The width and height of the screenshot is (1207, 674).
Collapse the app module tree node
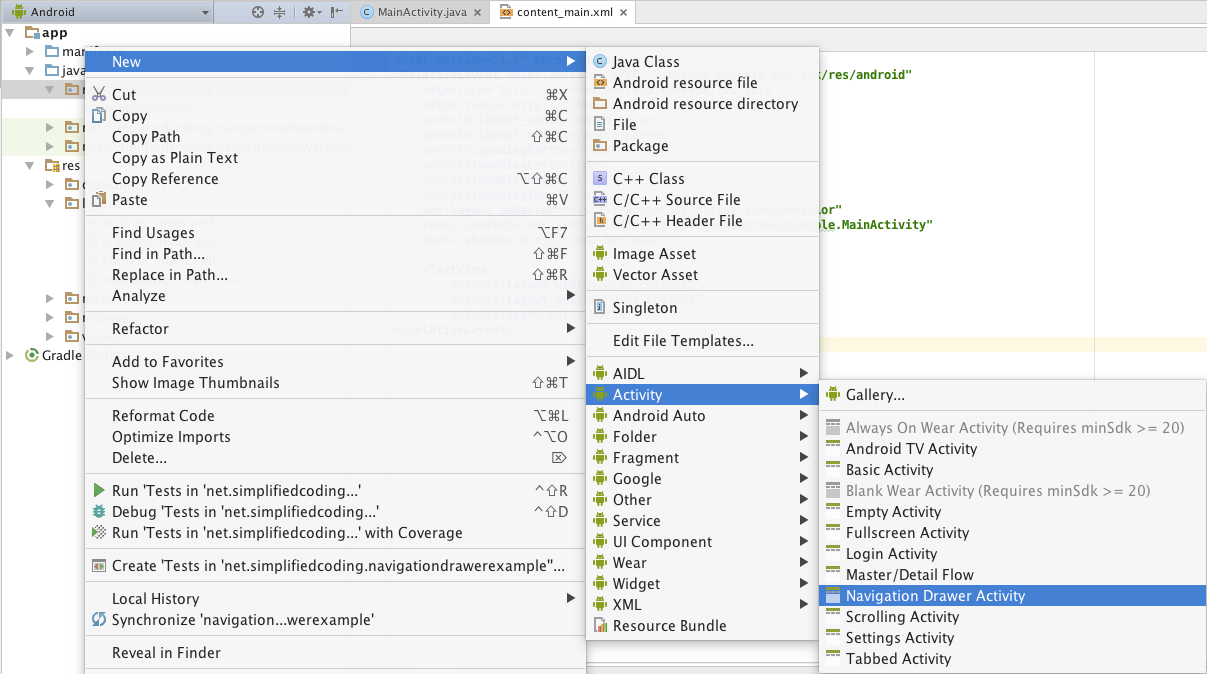(11, 33)
